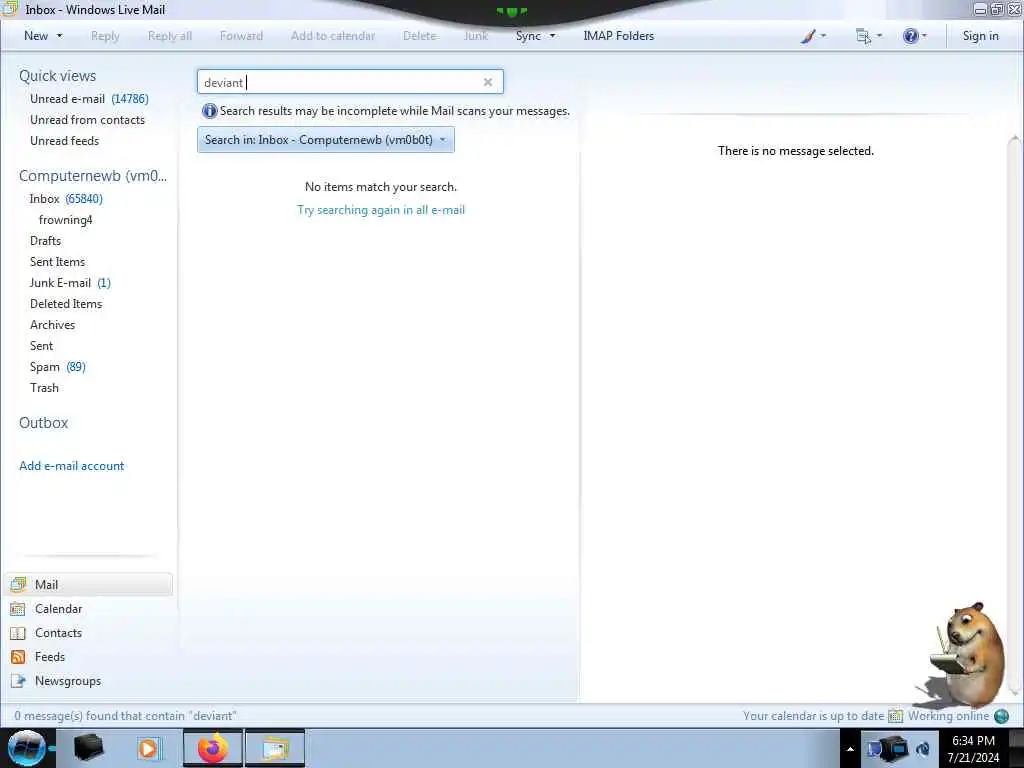Click the Windows Live Mail taskbar icon
This screenshot has width=1024, height=768.
point(276,748)
